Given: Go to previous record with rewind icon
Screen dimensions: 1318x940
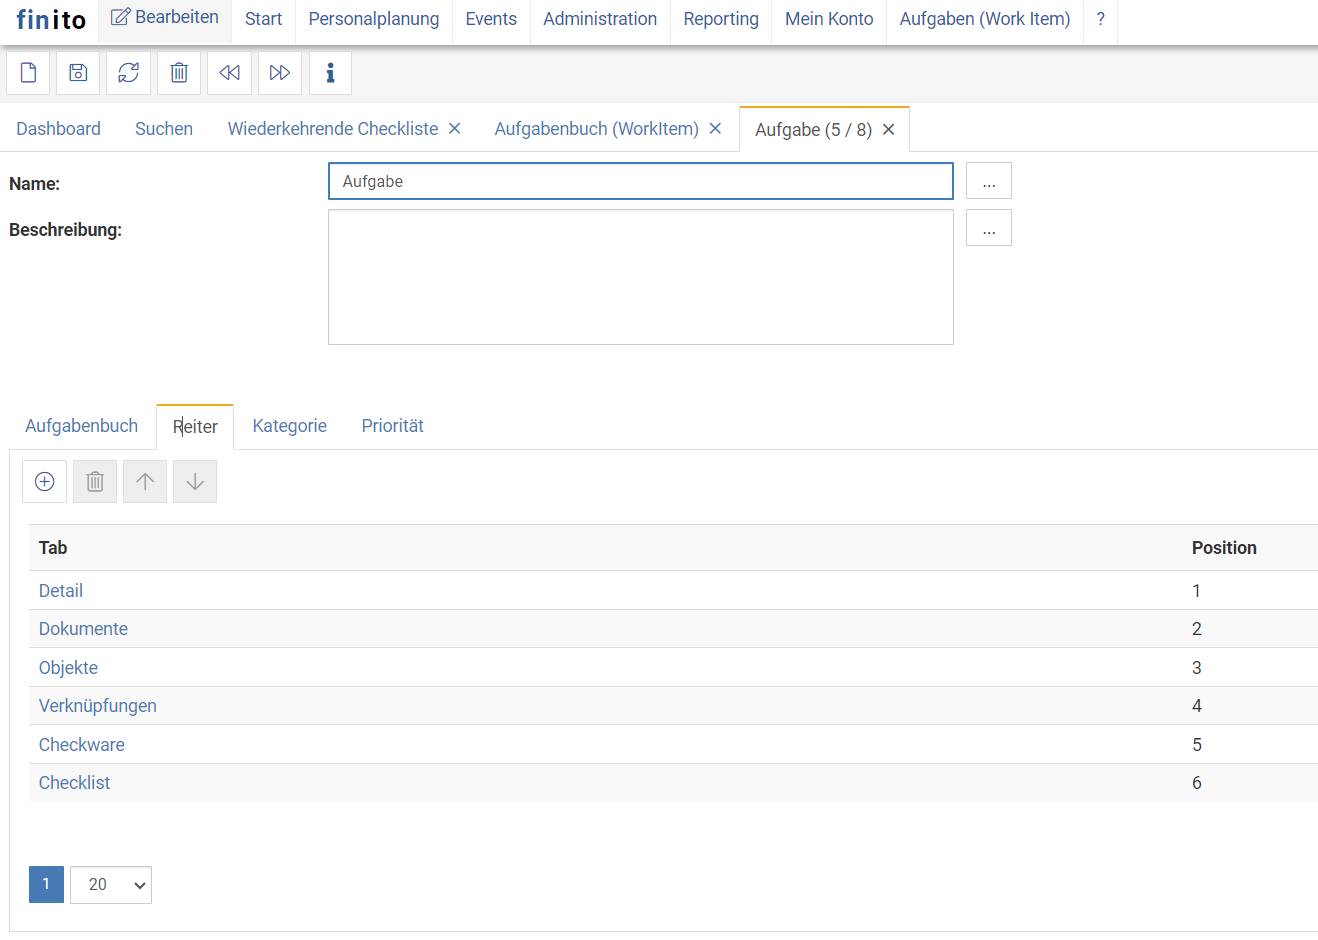Looking at the screenshot, I should click(x=229, y=73).
